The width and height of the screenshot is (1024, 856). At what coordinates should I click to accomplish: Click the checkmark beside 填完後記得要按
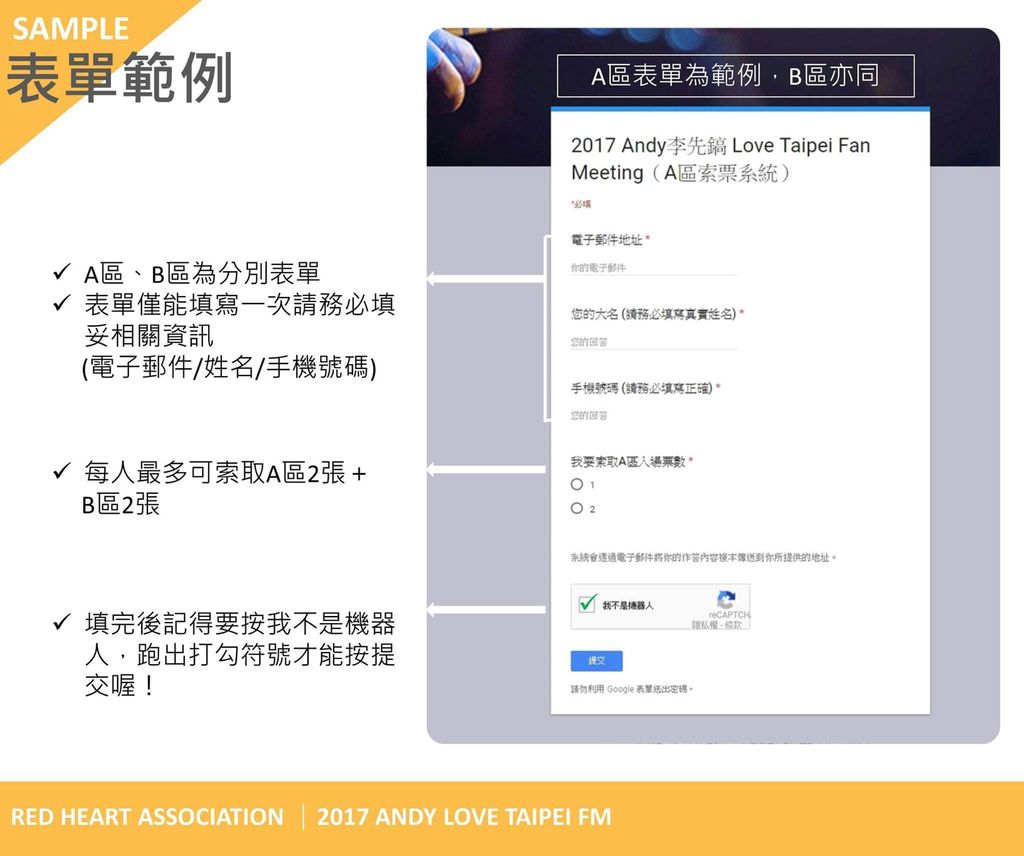point(62,622)
